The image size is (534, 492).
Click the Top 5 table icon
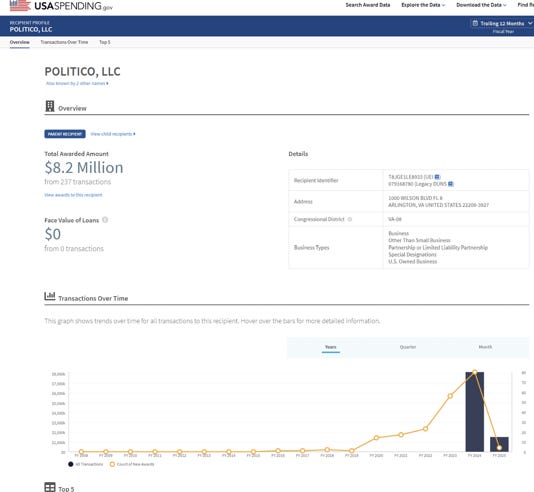click(x=50, y=487)
